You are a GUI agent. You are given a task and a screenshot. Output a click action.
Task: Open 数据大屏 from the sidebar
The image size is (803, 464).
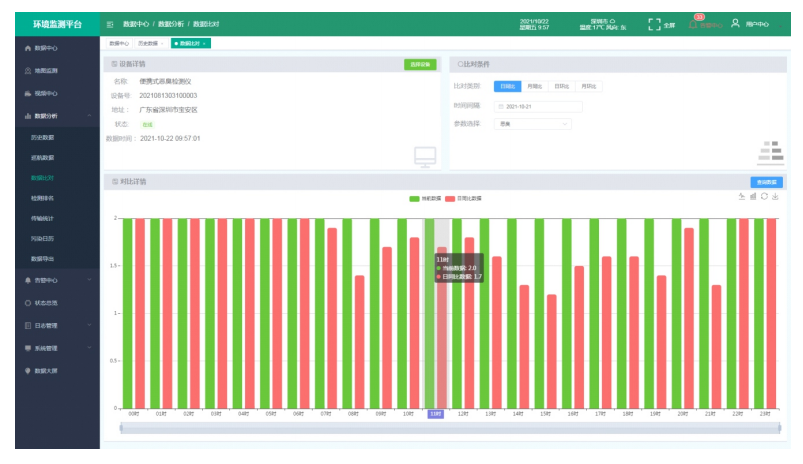pos(46,370)
